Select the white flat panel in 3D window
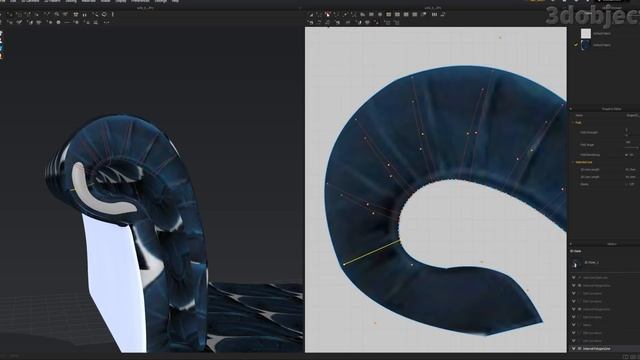Image resolution: width=640 pixels, height=360 pixels. point(114,282)
